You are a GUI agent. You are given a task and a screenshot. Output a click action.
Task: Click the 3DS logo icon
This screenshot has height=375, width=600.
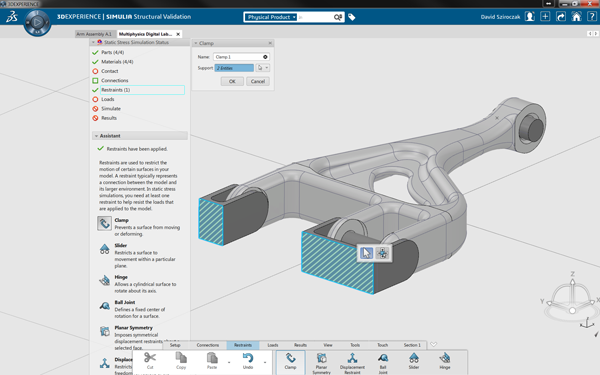pos(11,17)
